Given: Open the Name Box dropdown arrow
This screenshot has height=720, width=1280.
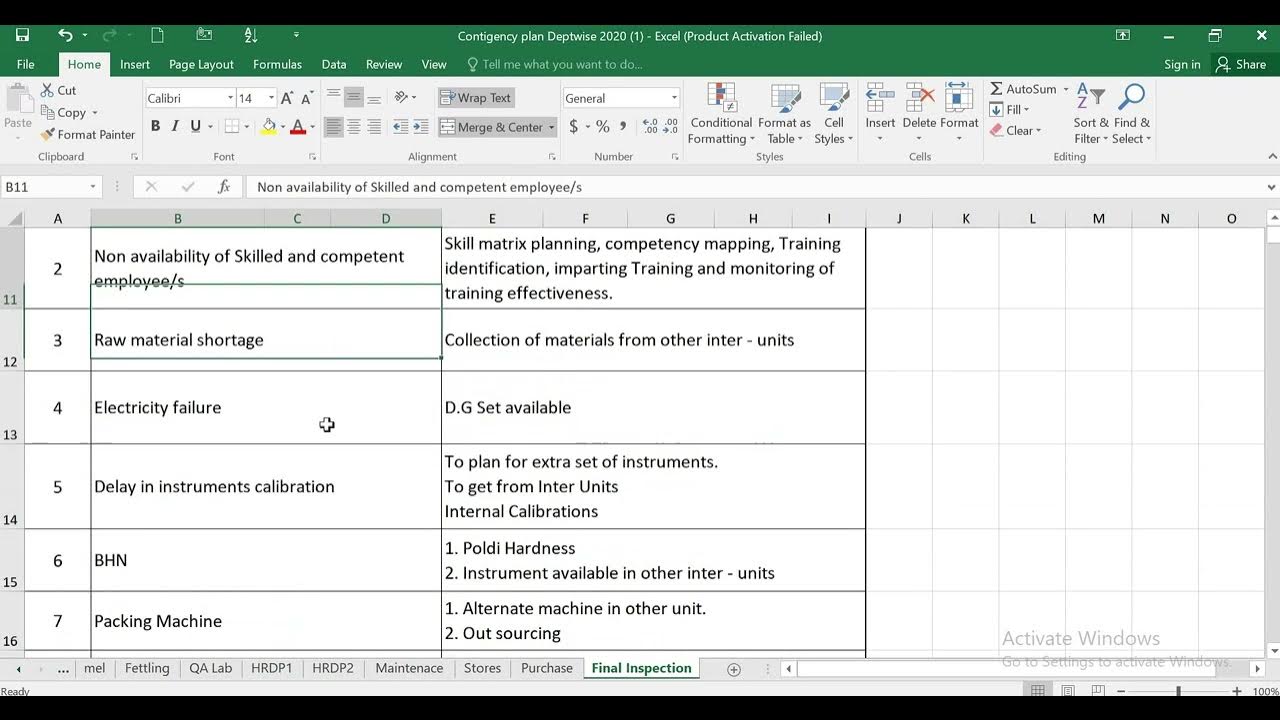Looking at the screenshot, I should click(93, 187).
